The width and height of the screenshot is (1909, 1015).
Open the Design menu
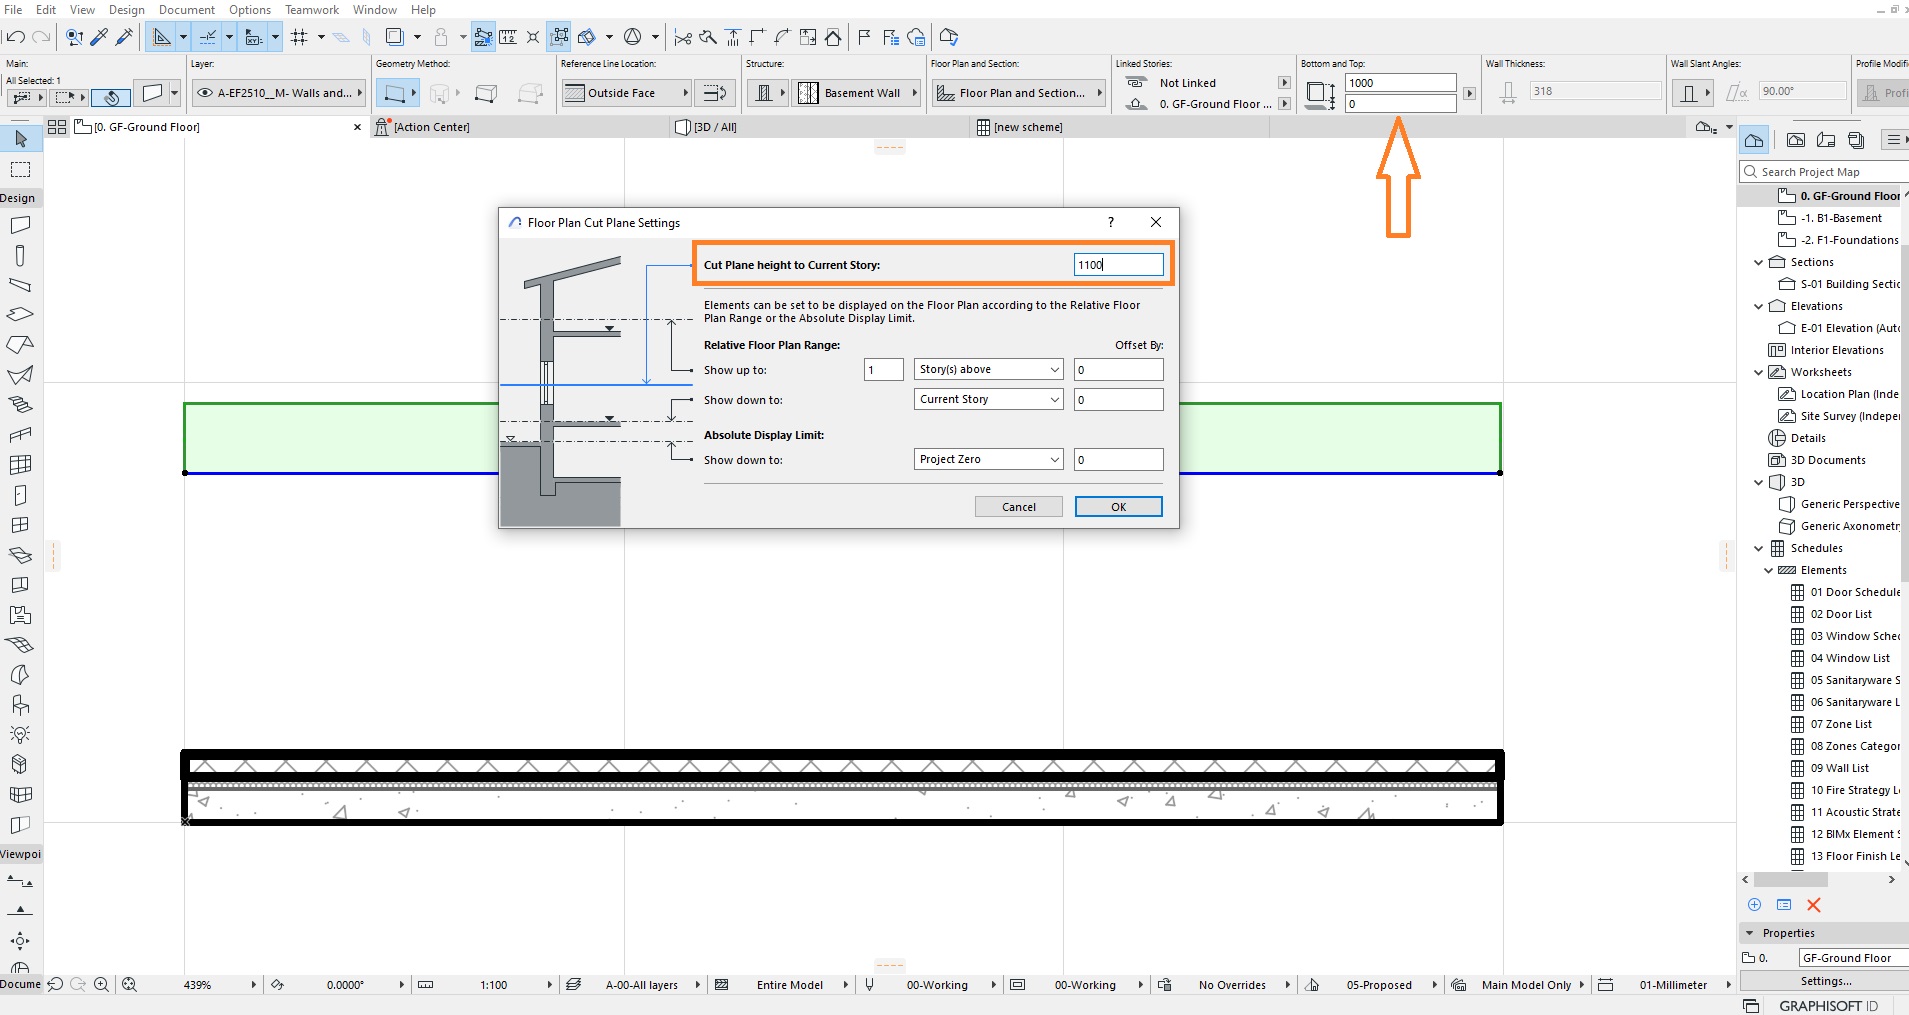[x=127, y=10]
